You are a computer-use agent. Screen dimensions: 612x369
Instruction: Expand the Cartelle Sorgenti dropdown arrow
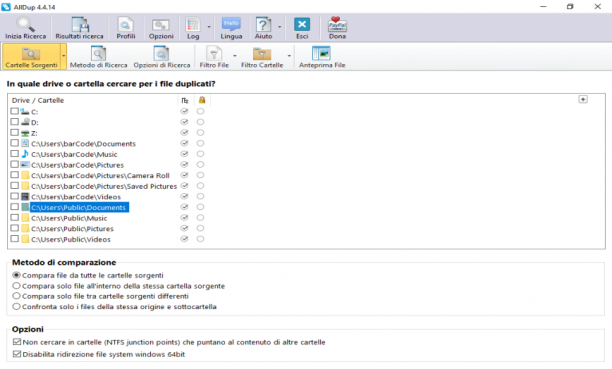tap(63, 57)
